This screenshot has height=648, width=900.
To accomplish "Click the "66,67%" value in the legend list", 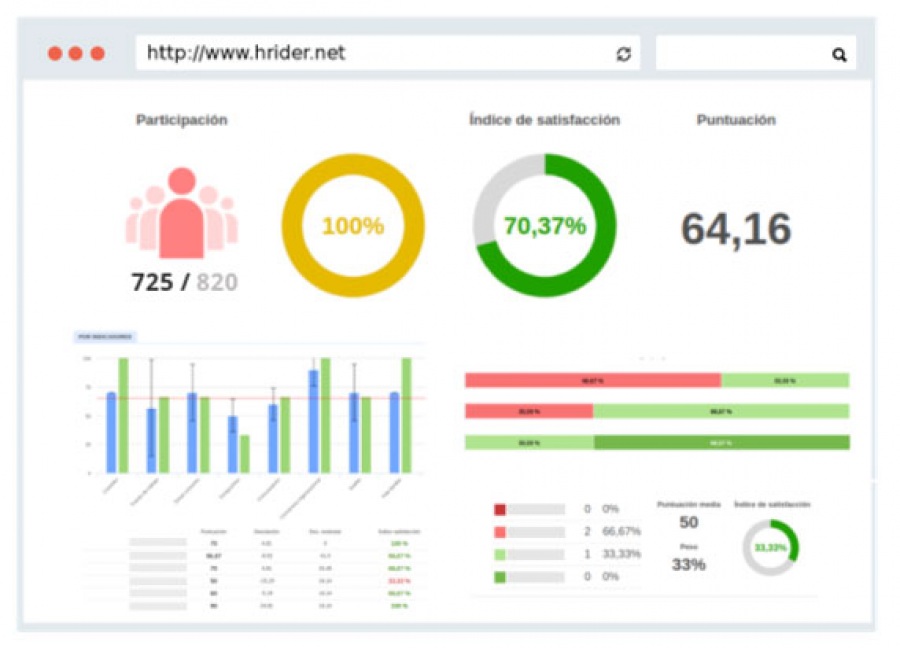I will (621, 531).
